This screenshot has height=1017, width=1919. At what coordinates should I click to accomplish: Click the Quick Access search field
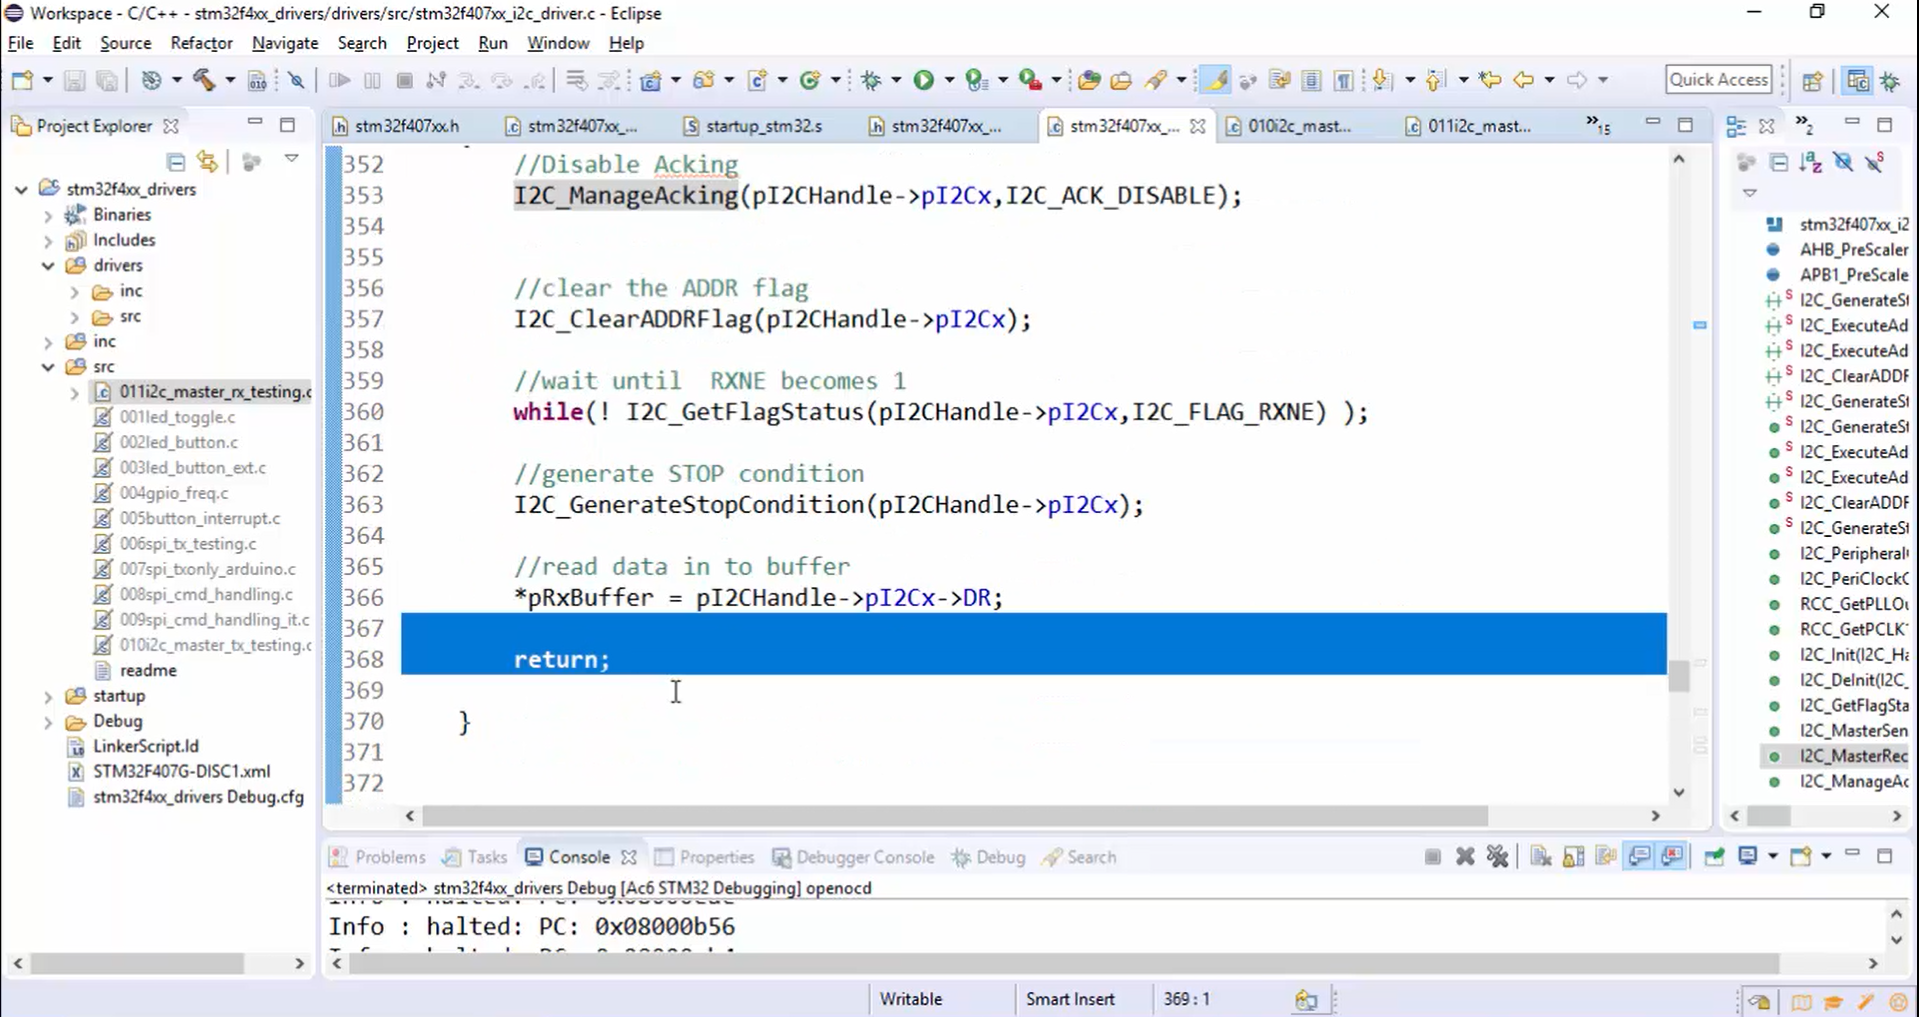click(1719, 80)
